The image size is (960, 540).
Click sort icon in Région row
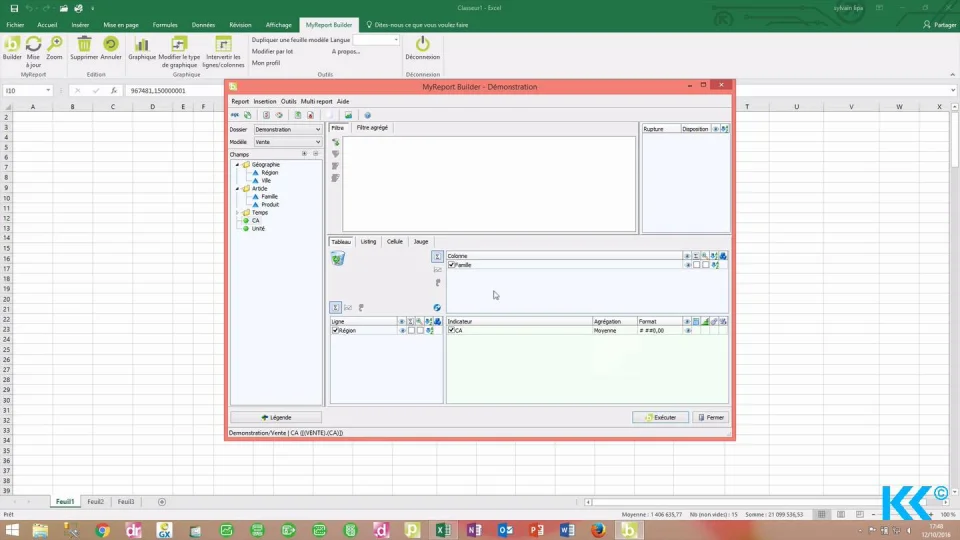pos(430,331)
